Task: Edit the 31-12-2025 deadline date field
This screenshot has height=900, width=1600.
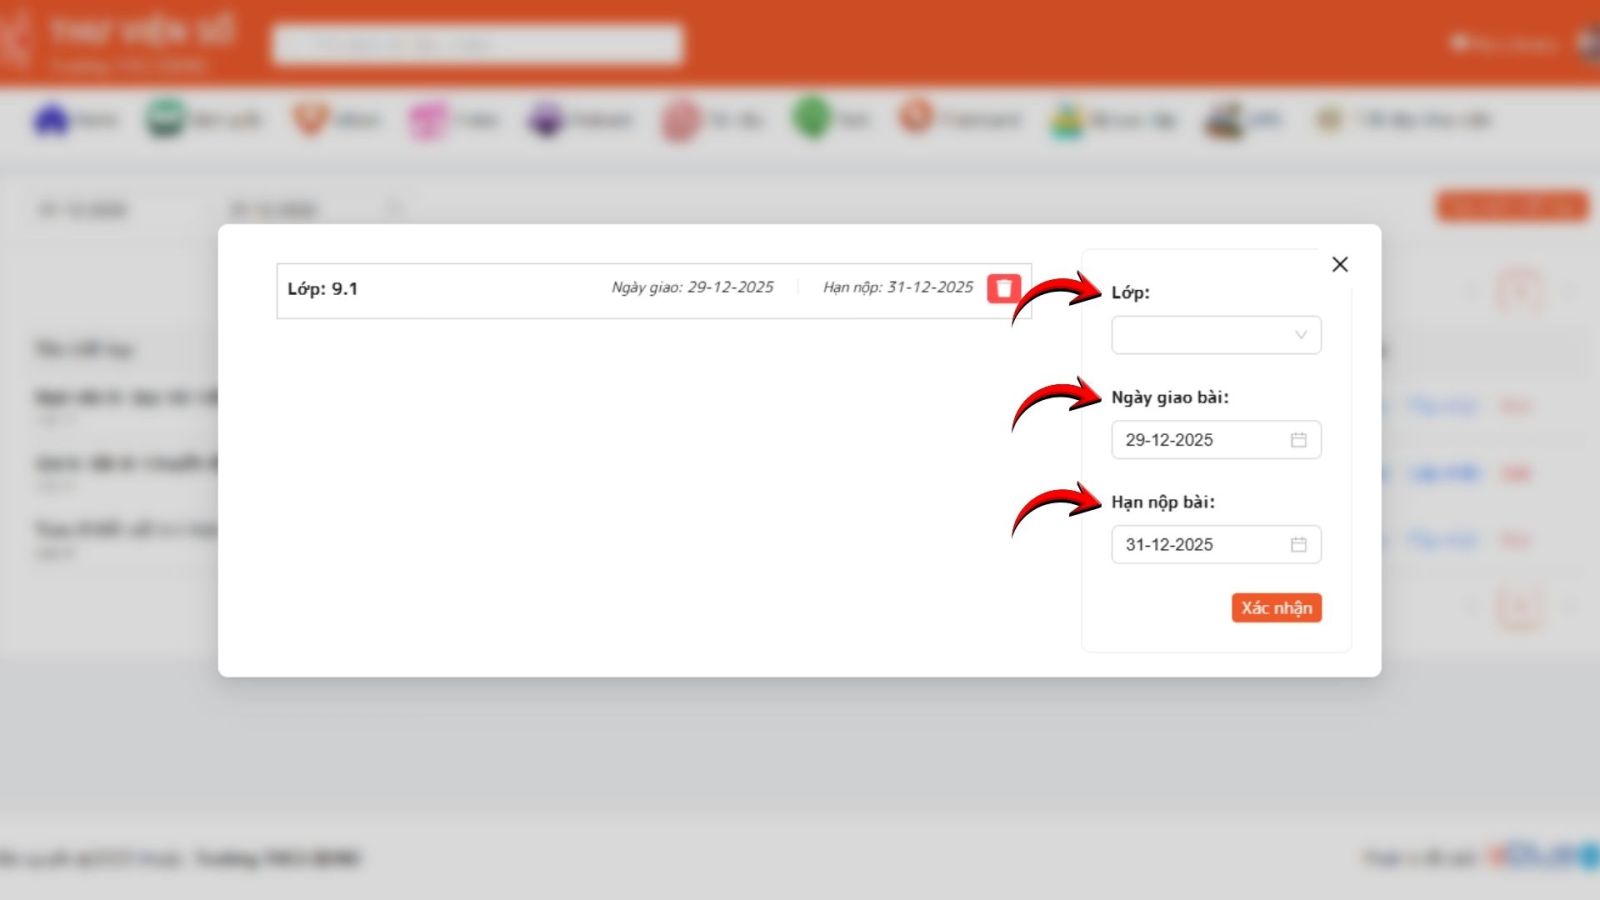Action: click(x=1200, y=545)
